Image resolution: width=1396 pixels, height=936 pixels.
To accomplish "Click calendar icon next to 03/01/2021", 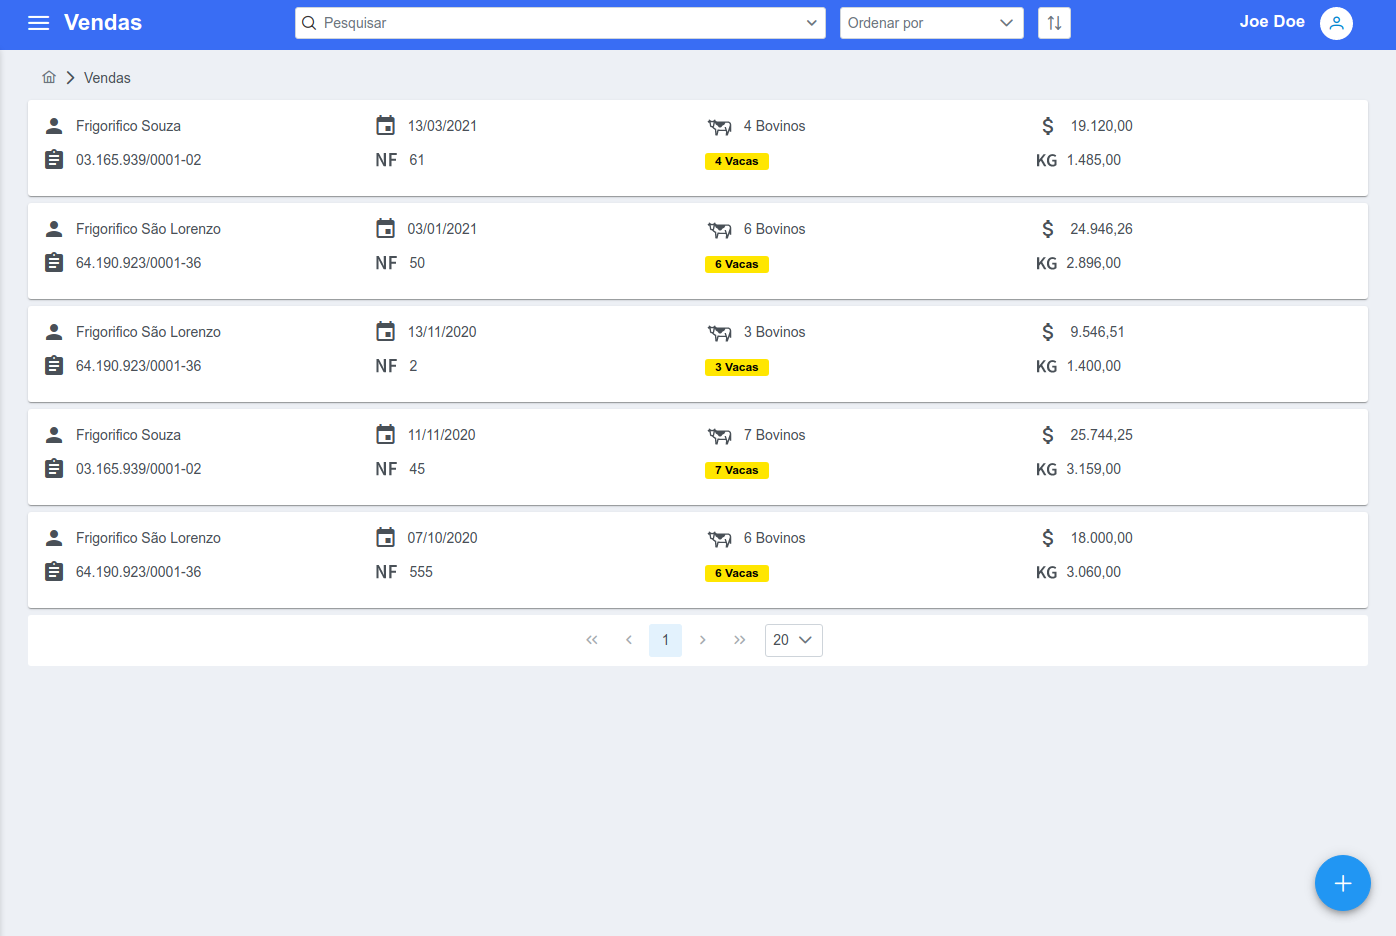I will point(385,229).
